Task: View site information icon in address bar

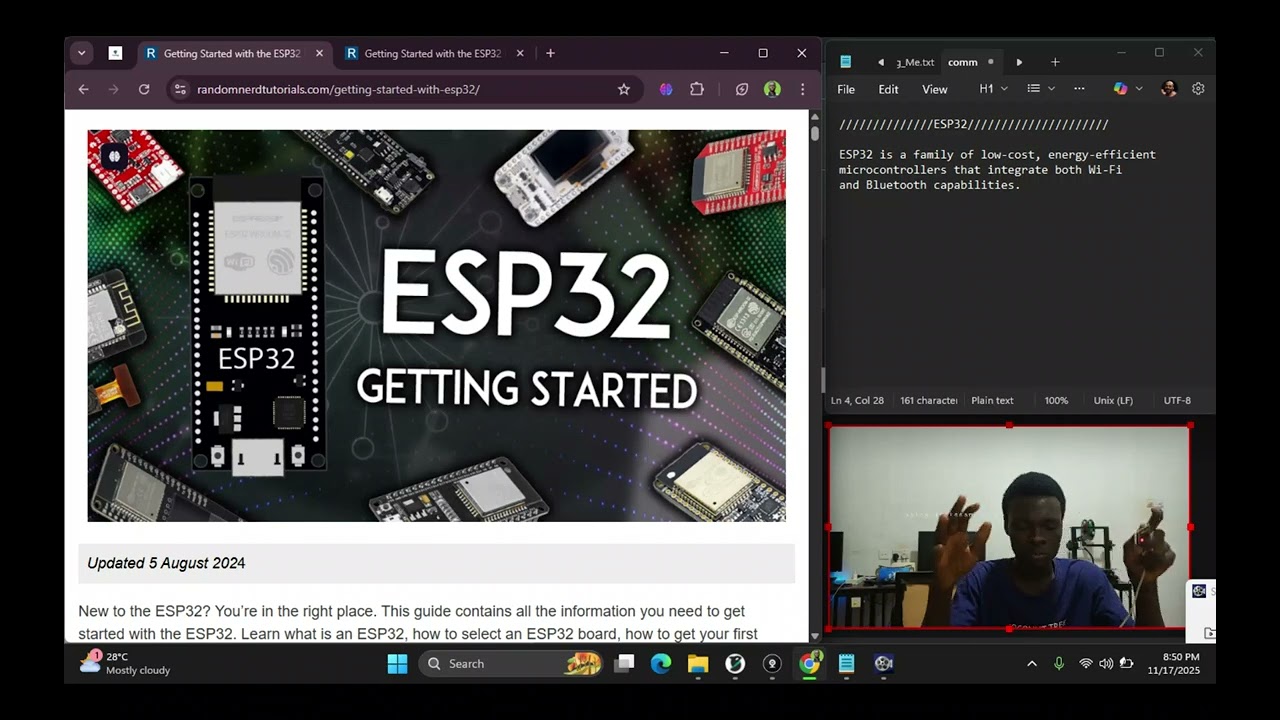Action: (x=180, y=89)
